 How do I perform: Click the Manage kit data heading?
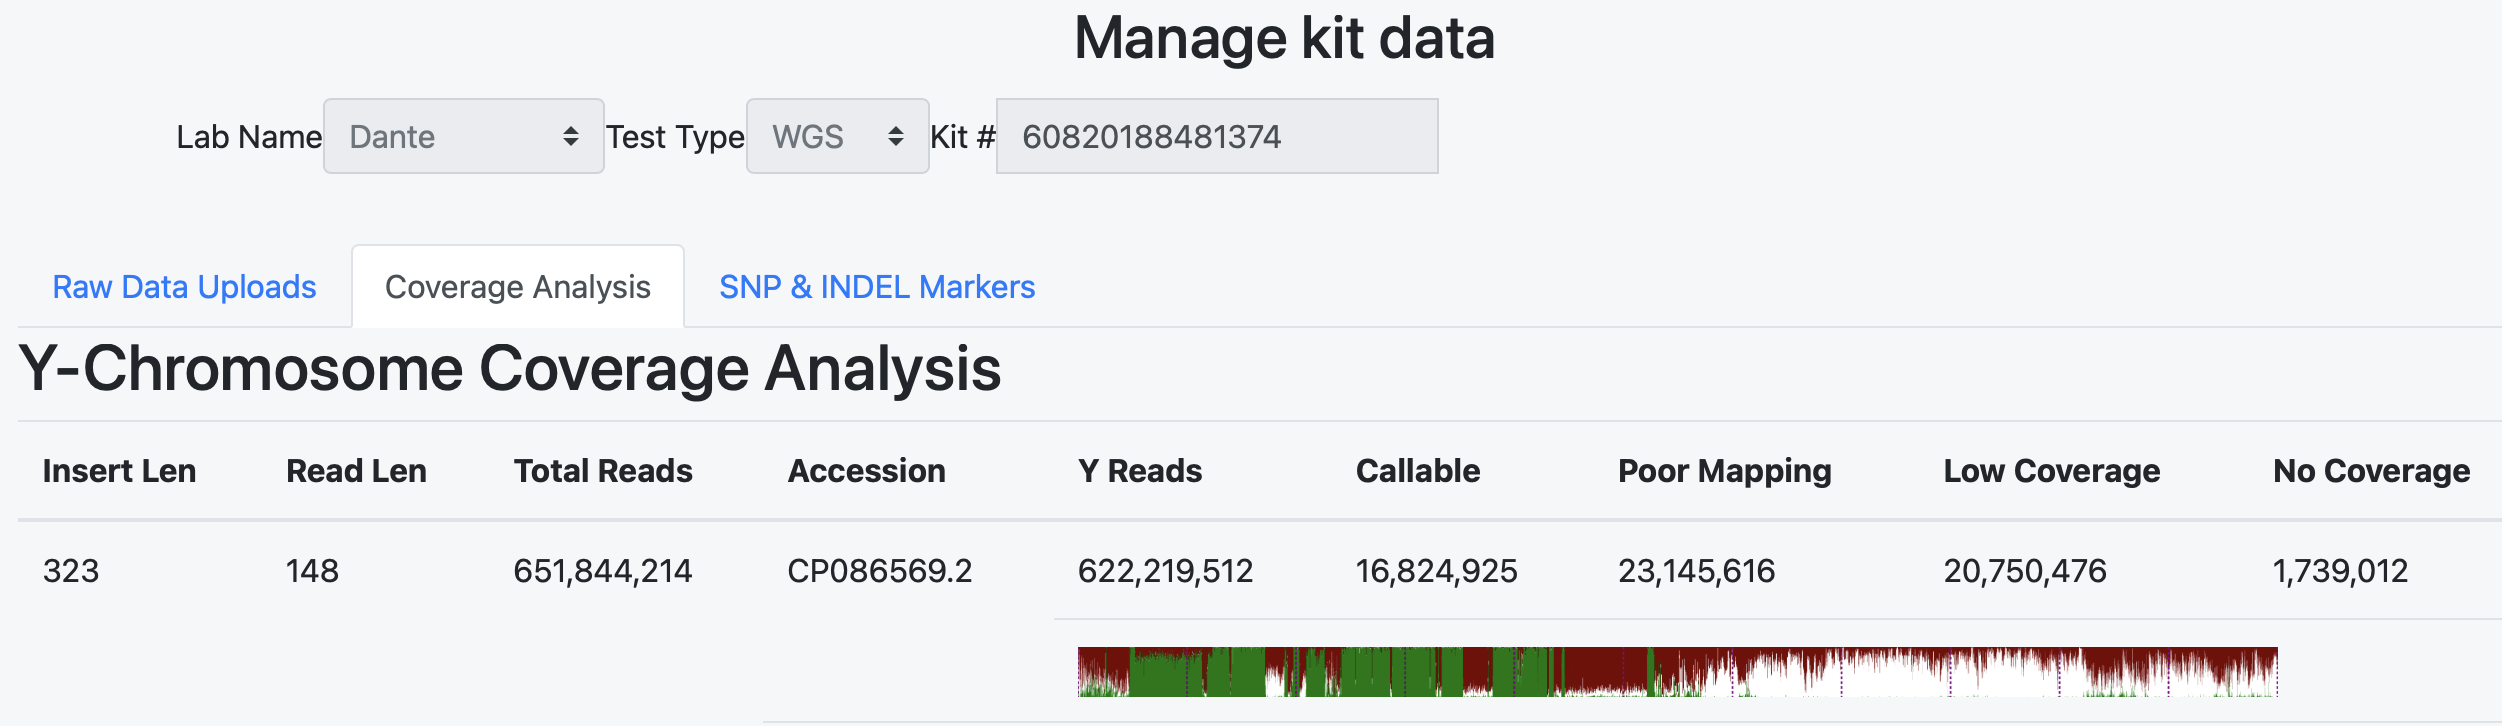tap(1284, 39)
